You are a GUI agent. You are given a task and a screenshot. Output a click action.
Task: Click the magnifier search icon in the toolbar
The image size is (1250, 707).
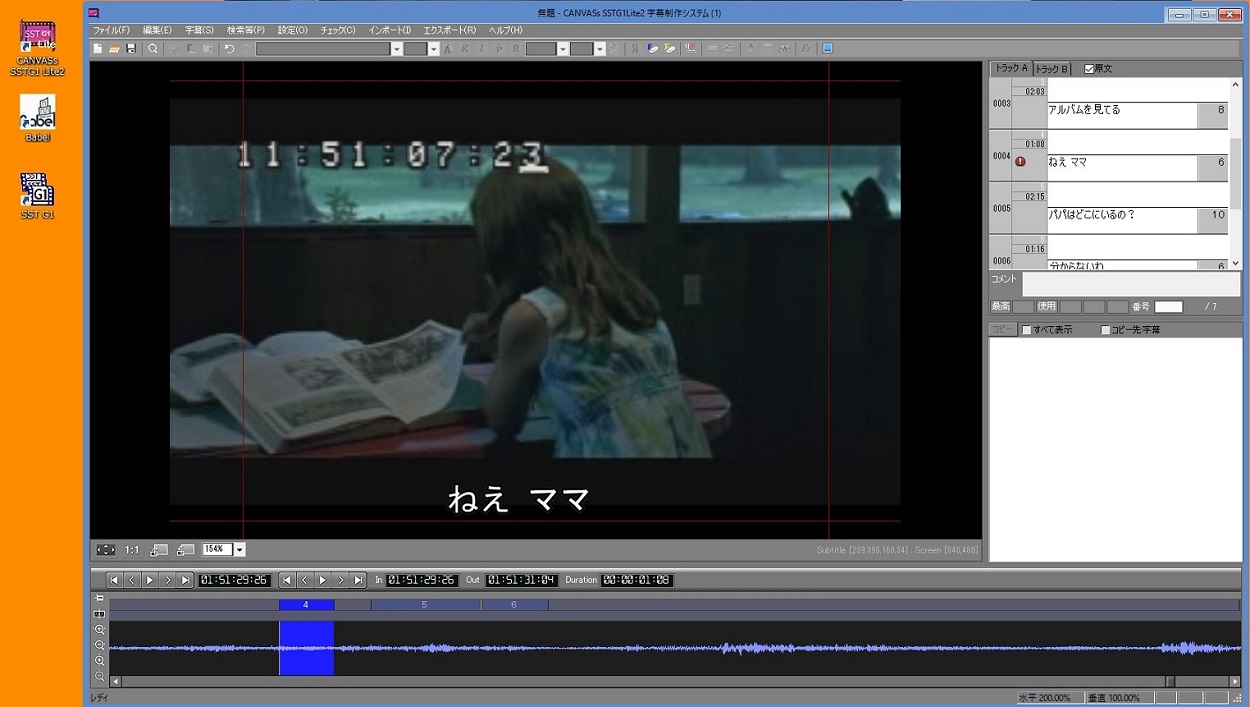(x=153, y=48)
